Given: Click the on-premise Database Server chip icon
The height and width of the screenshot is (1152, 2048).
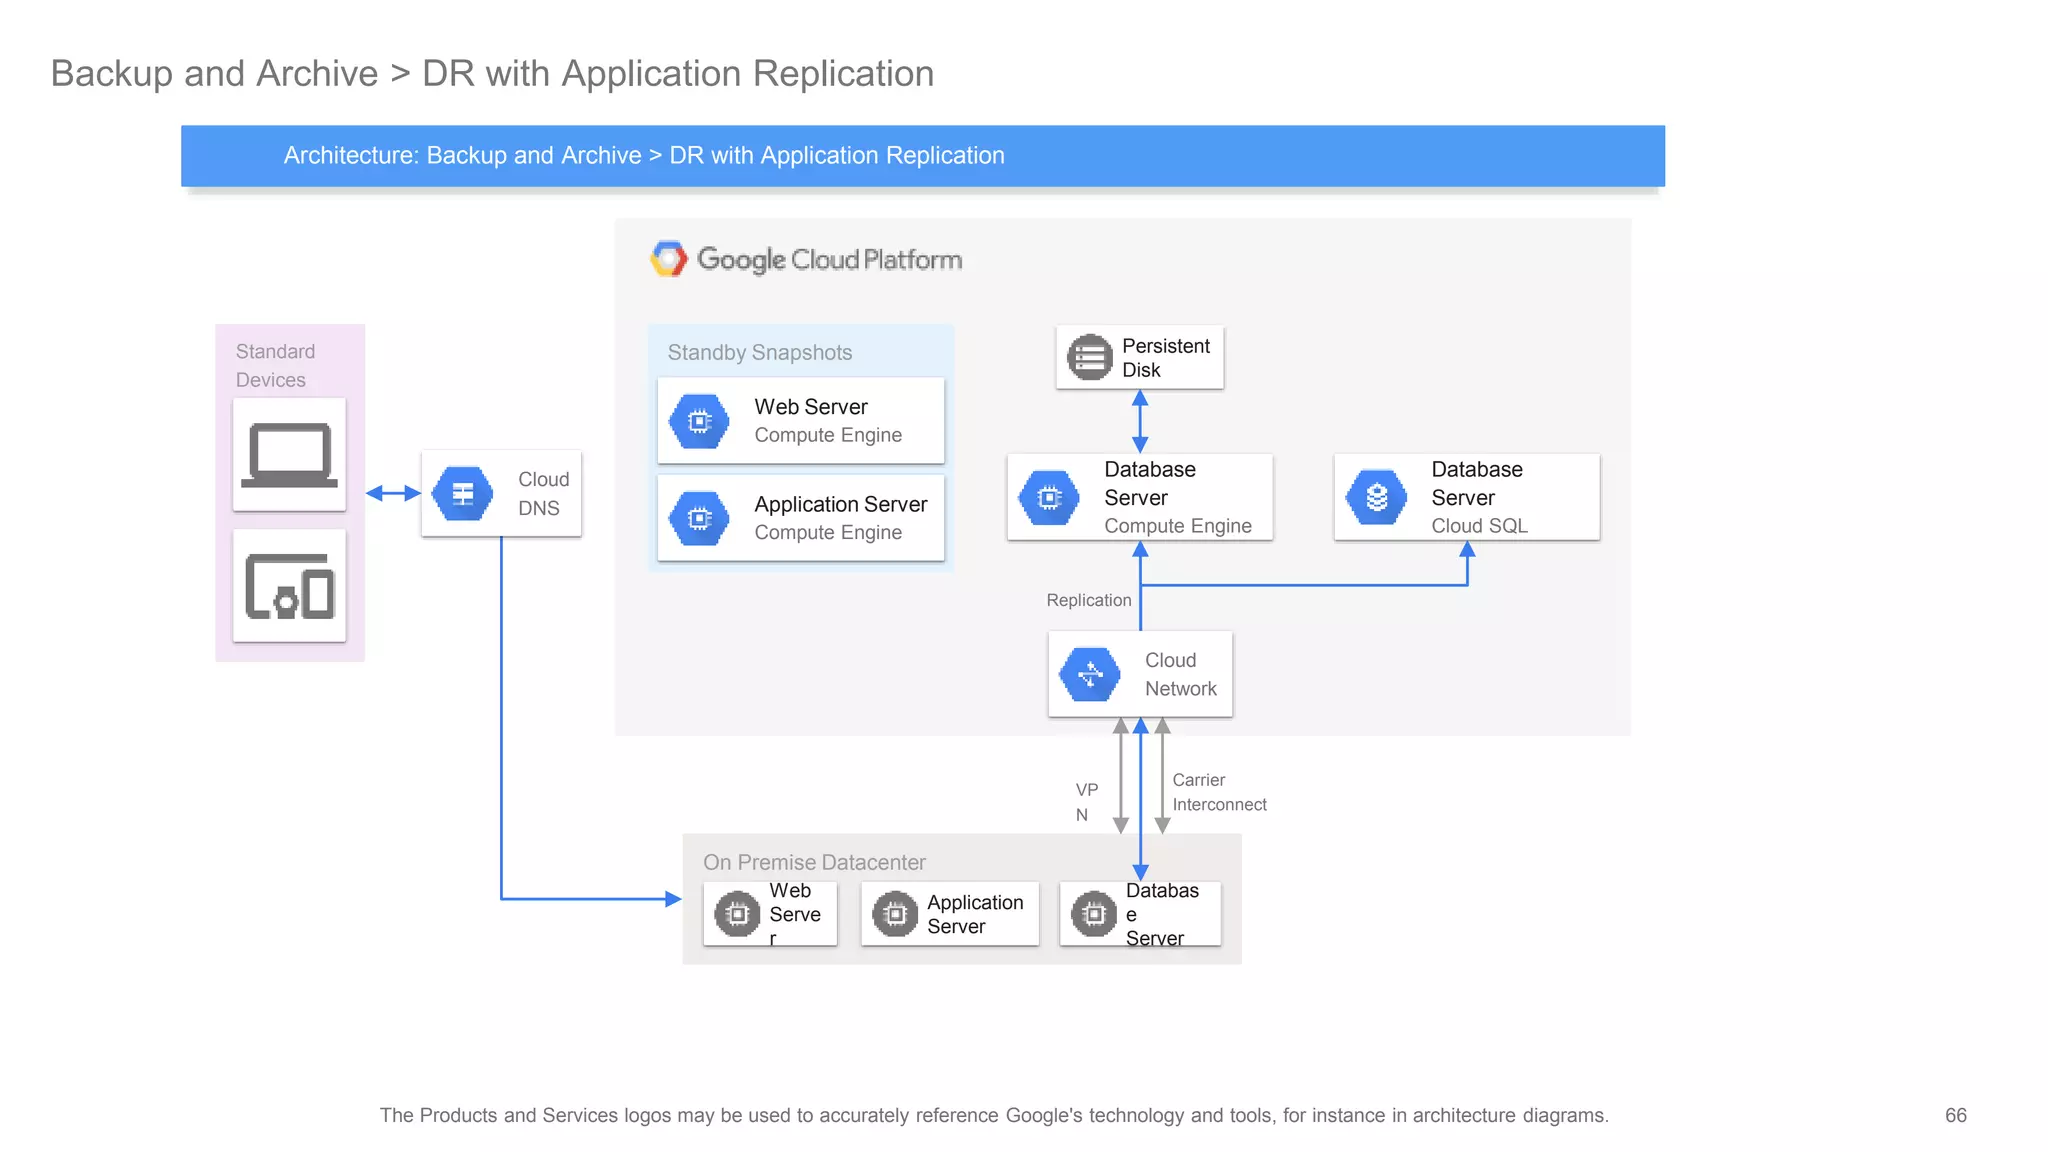Looking at the screenshot, I should 1094,914.
